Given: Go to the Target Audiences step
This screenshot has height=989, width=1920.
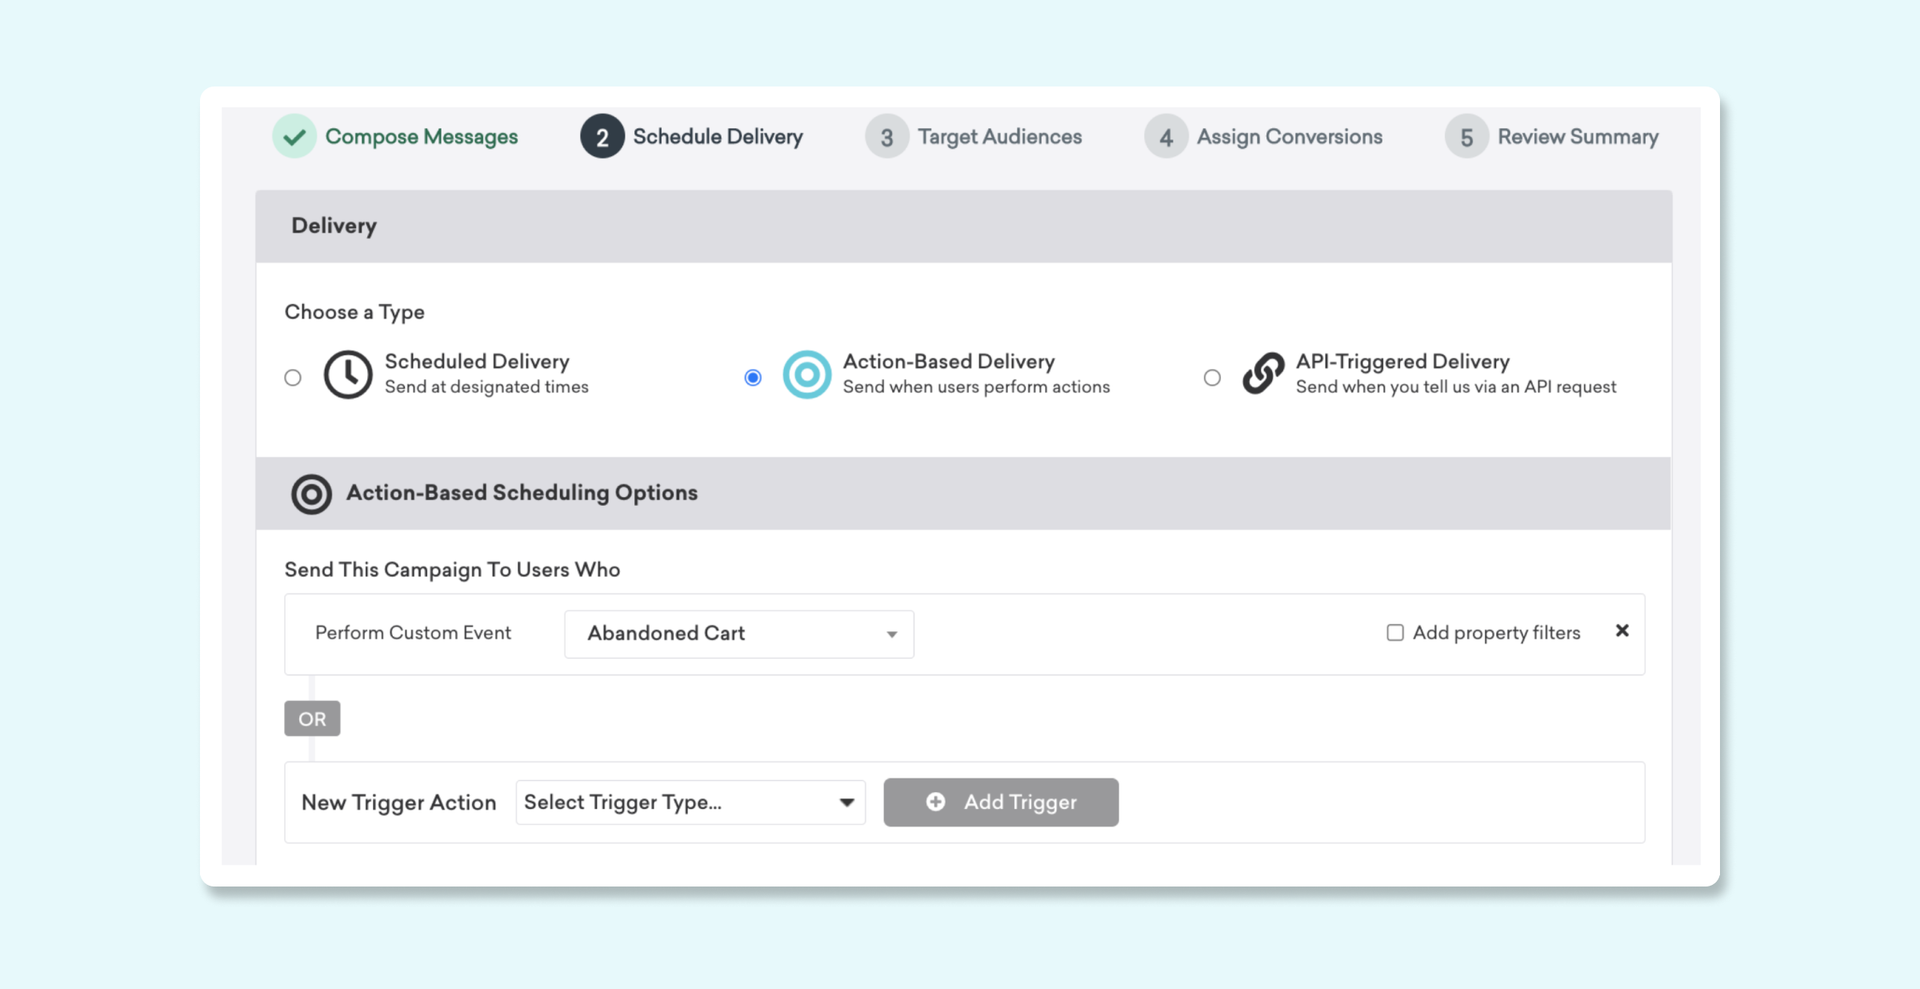Looking at the screenshot, I should coord(999,137).
